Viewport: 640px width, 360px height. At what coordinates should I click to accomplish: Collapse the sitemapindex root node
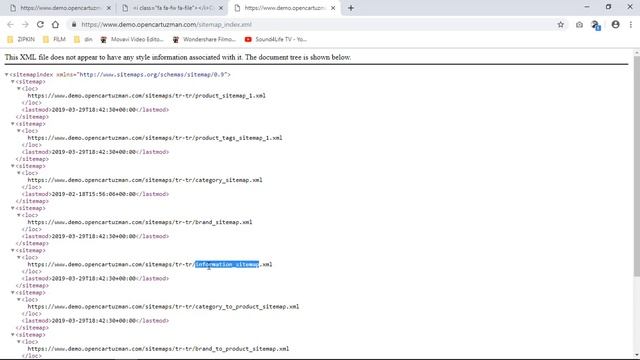coord(7,75)
